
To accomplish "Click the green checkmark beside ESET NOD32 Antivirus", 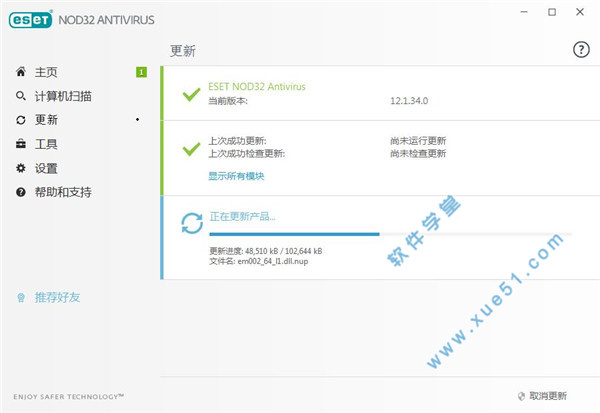I will point(191,94).
